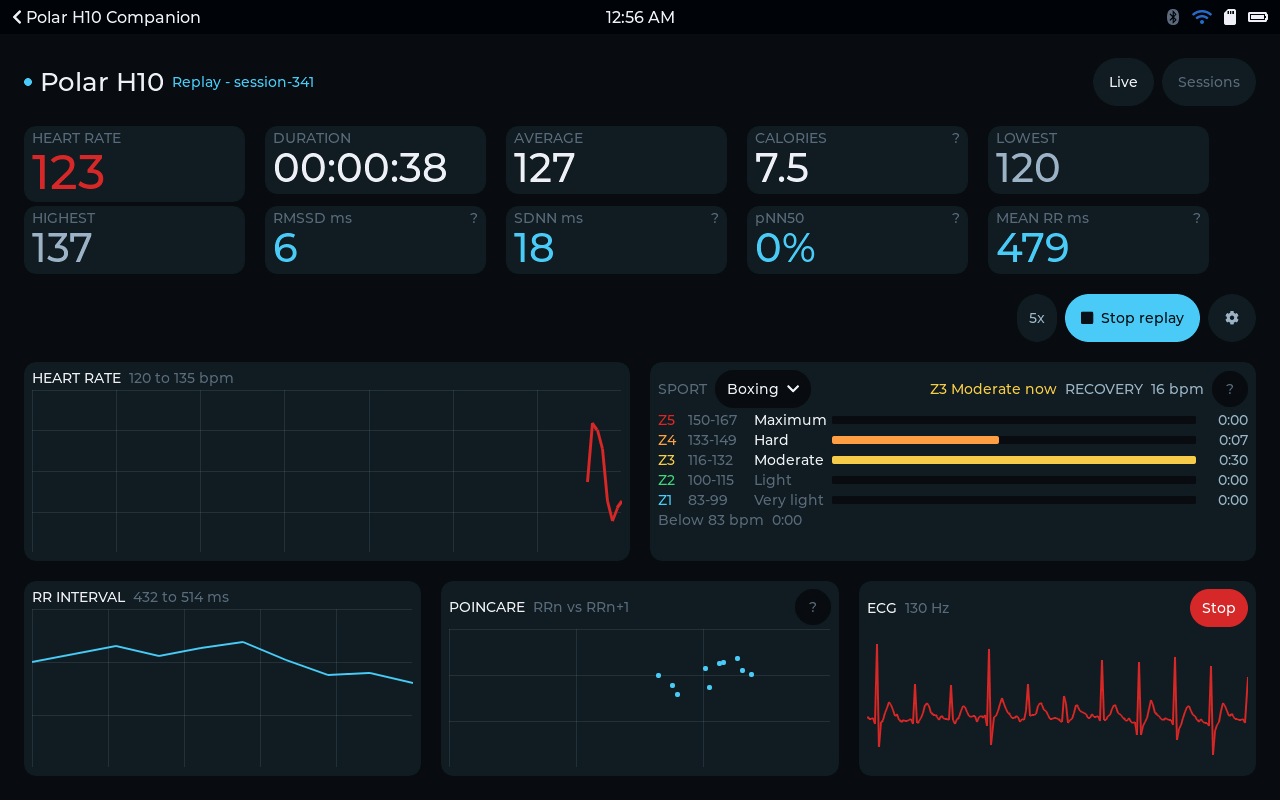Viewport: 1280px width, 800px height.
Task: Open the Poincare plot help button
Action: pos(813,607)
